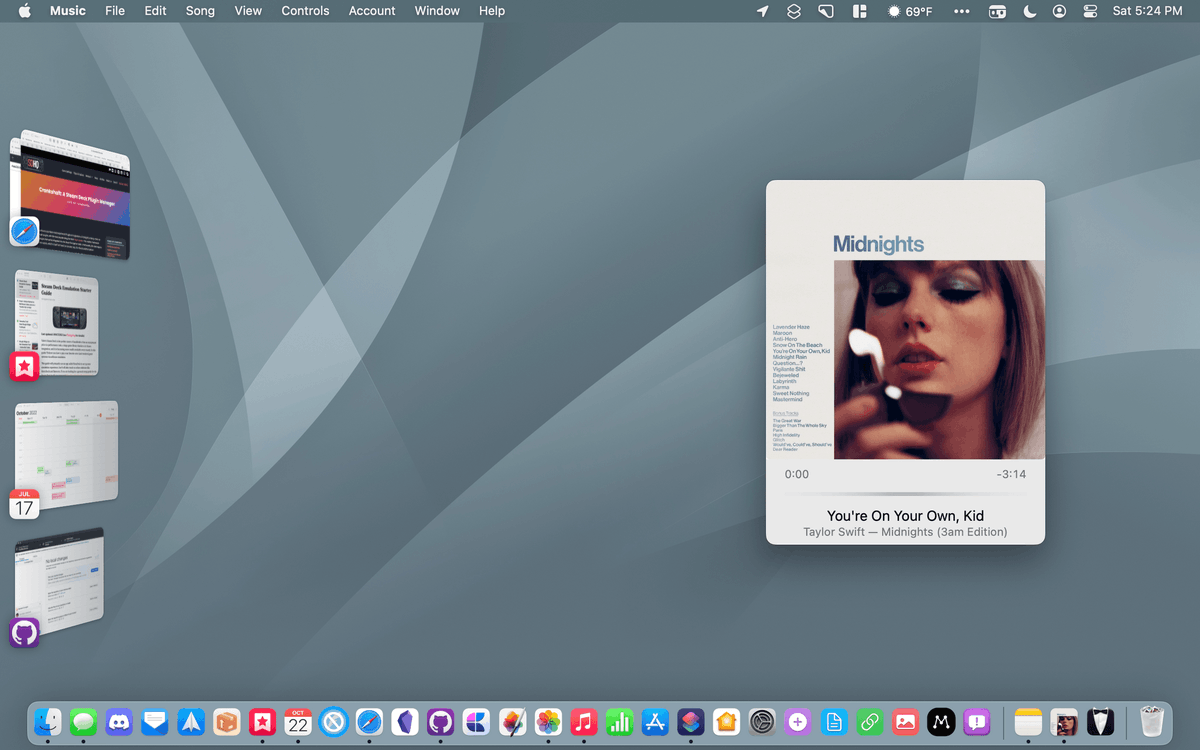The image size is (1200, 750).
Task: Click the sun weather 69°F item
Action: point(910,11)
